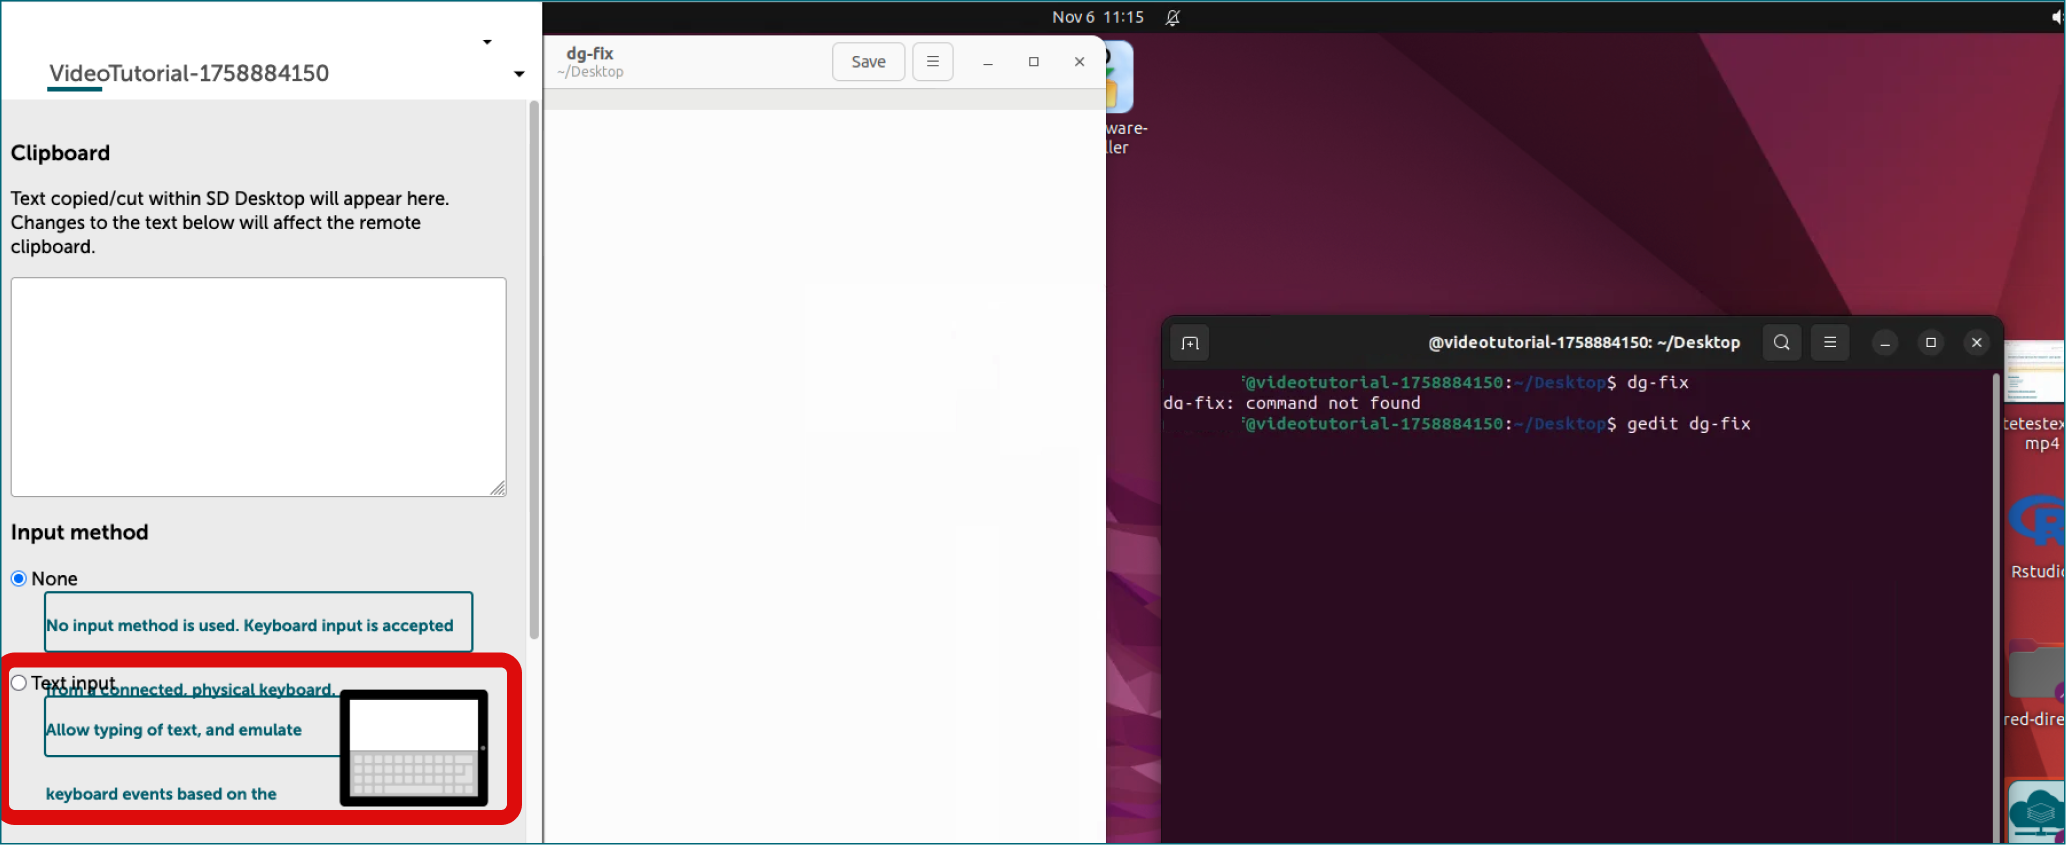Image resolution: width=2066 pixels, height=845 pixels.
Task: Open the terminal hamburger menu
Action: pyautogui.click(x=1829, y=342)
